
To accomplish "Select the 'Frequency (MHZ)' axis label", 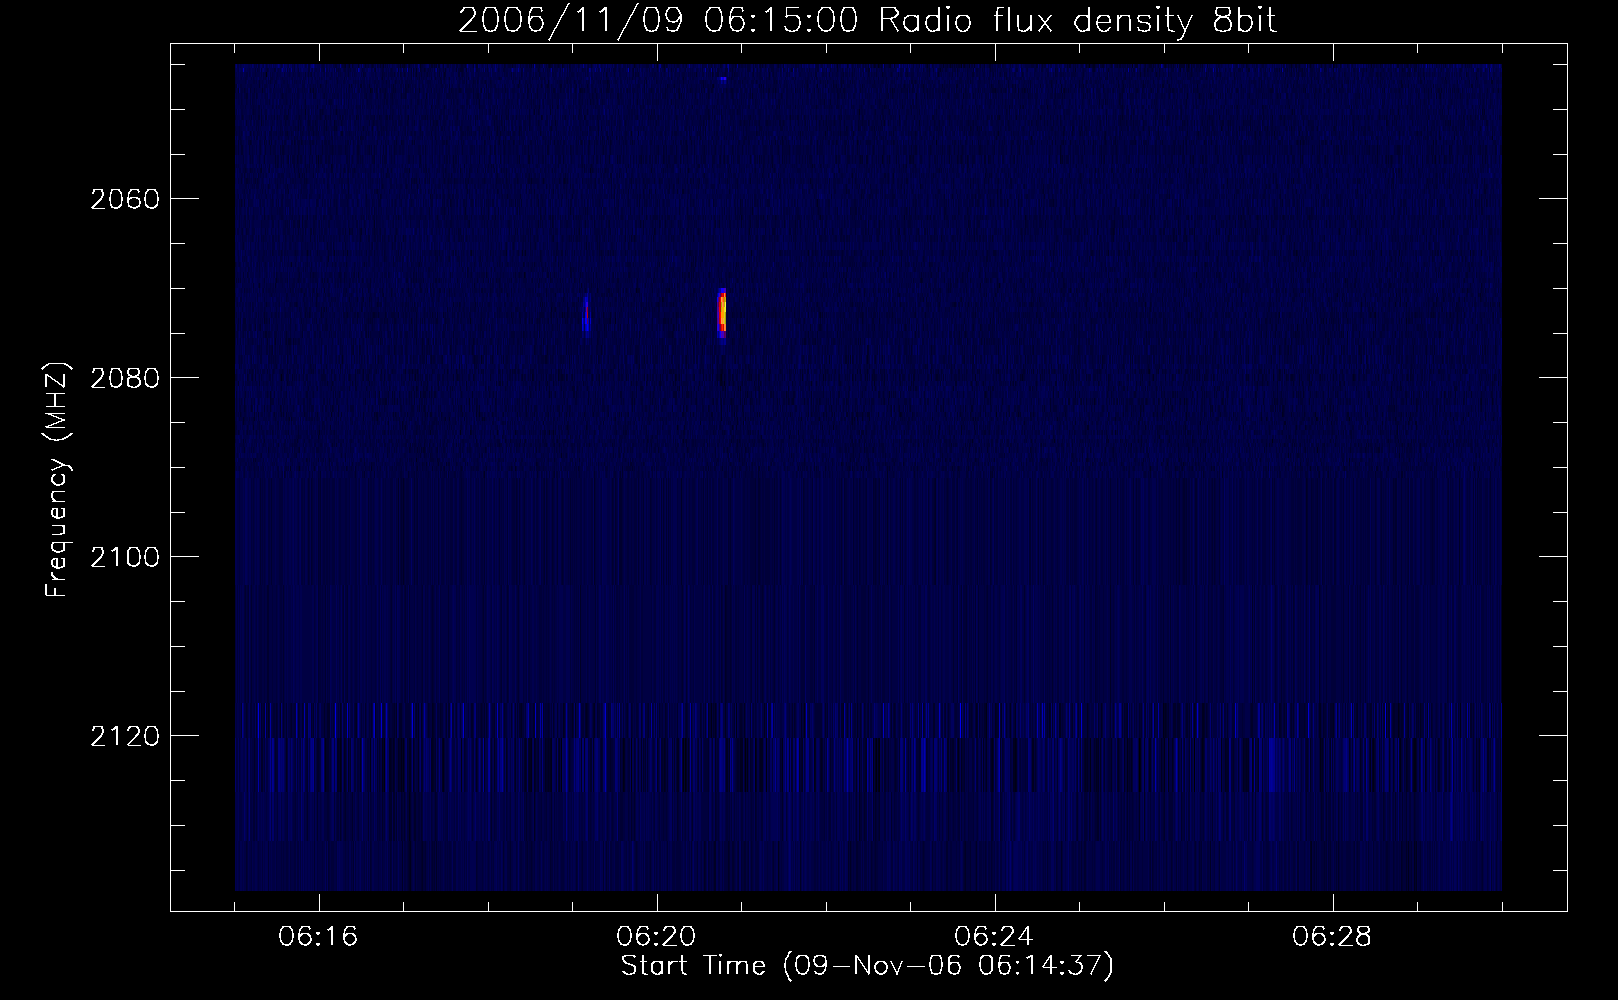I will tap(56, 481).
